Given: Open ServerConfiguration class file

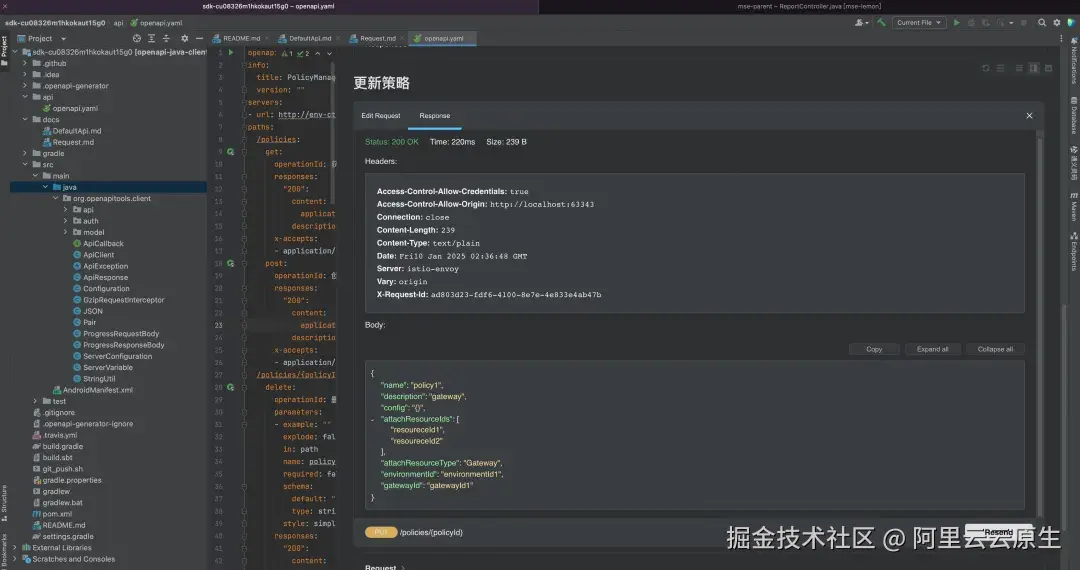Looking at the screenshot, I should 117,357.
